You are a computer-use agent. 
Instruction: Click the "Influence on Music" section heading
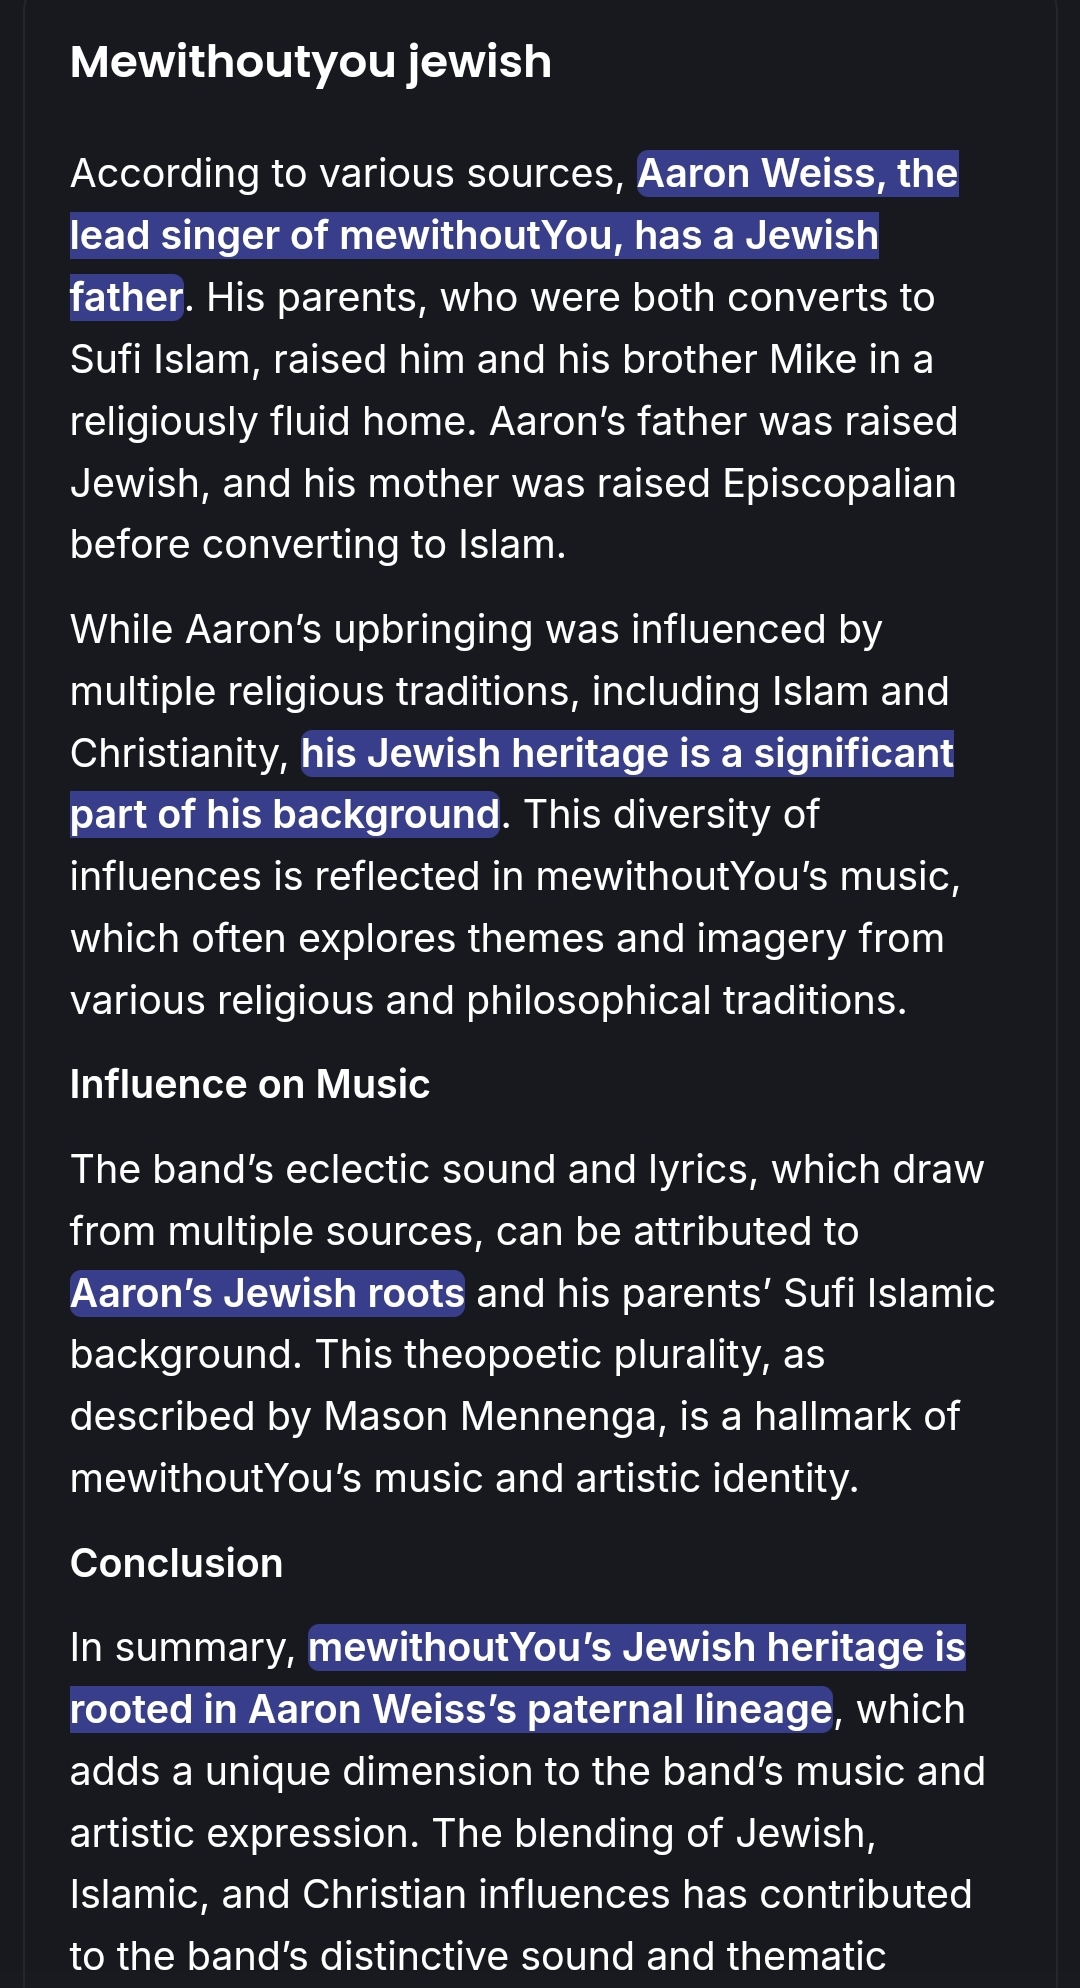point(250,1085)
